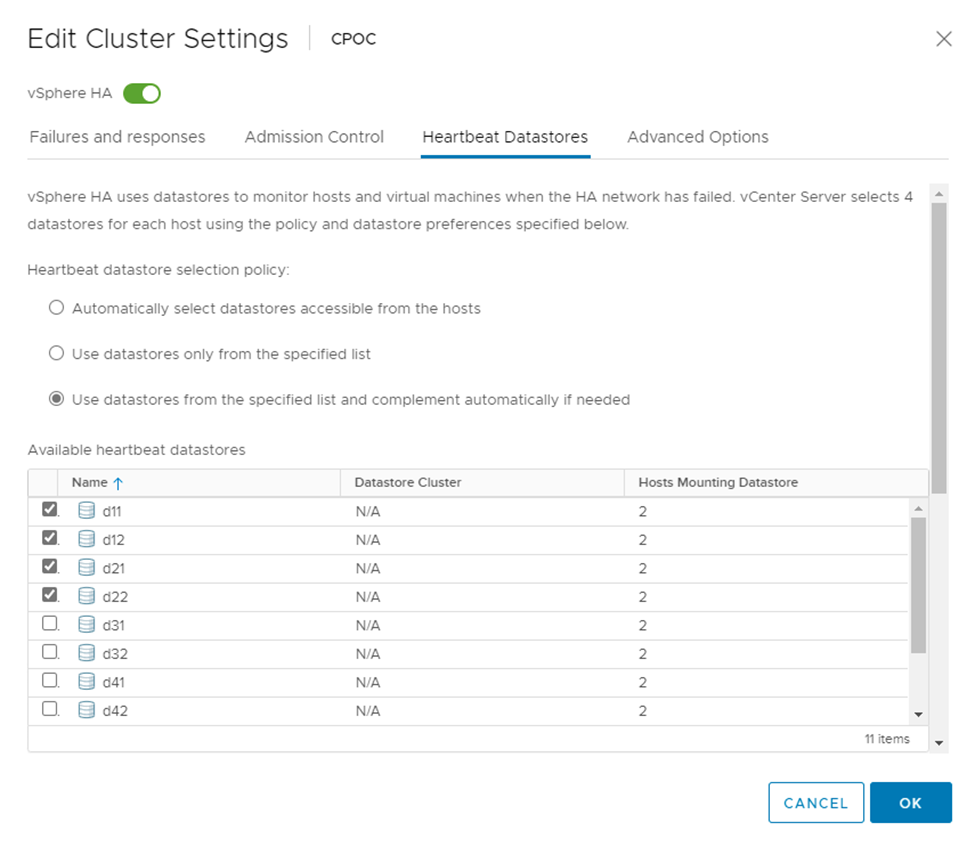Open the Advanced Options tab
Viewport: 975px width, 847px height.
(697, 137)
